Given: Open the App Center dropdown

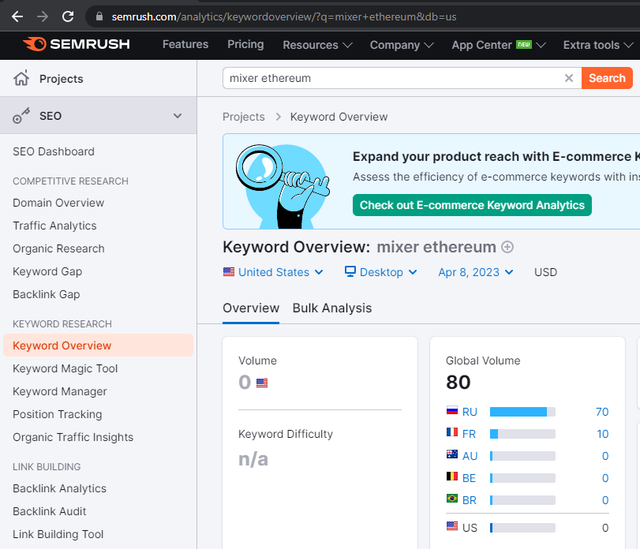Looking at the screenshot, I should click(498, 45).
